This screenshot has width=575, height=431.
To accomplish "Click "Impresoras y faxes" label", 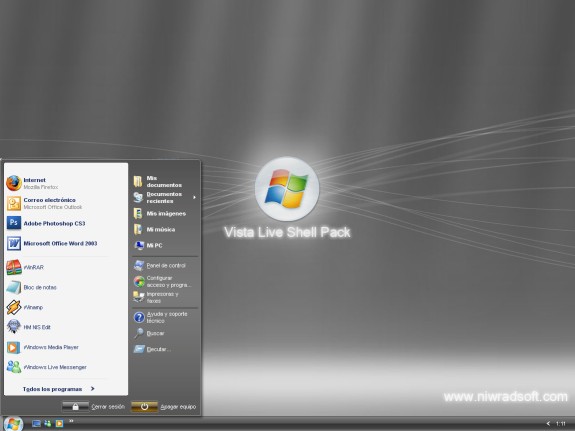I will point(162,297).
